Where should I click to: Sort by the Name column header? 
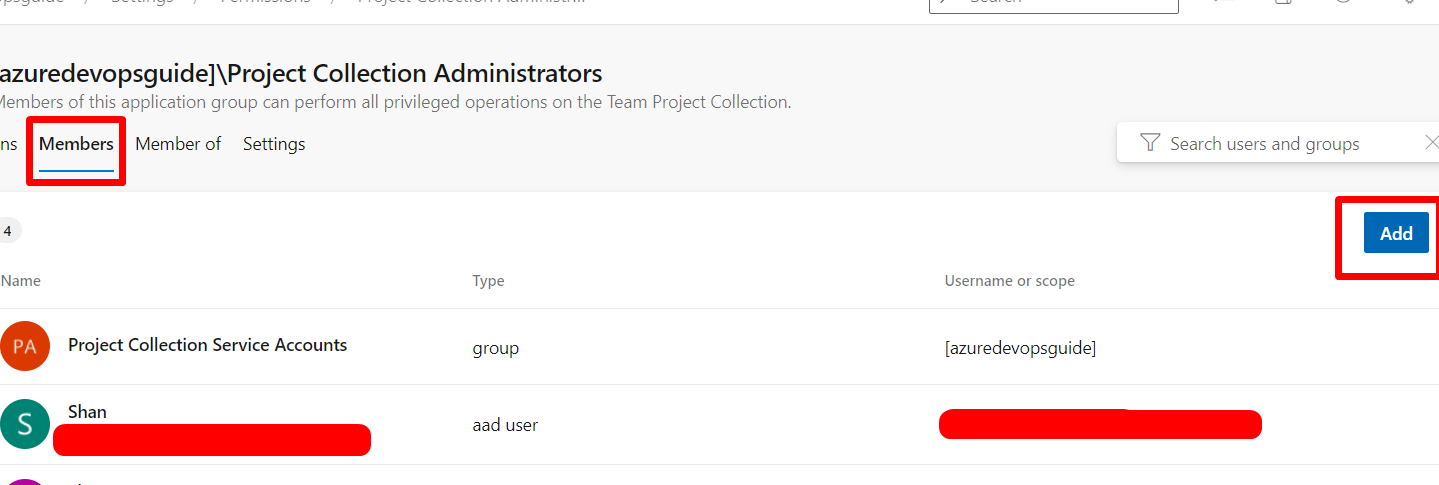[x=21, y=281]
